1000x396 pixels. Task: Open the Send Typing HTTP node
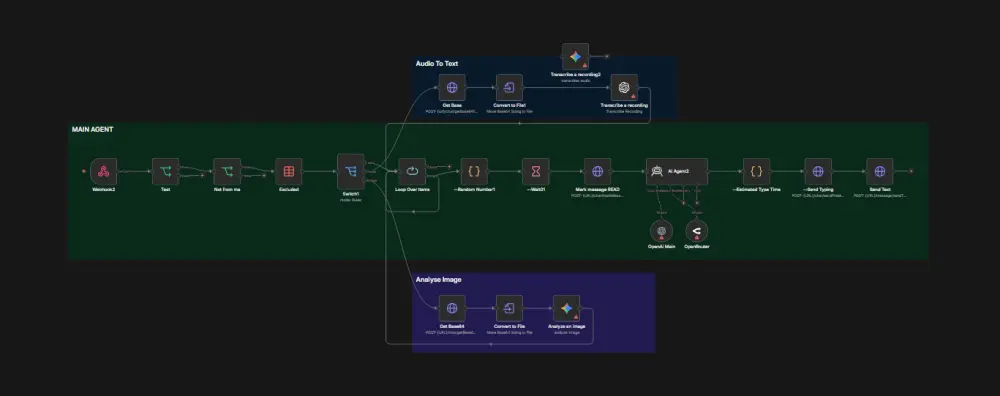pos(818,172)
